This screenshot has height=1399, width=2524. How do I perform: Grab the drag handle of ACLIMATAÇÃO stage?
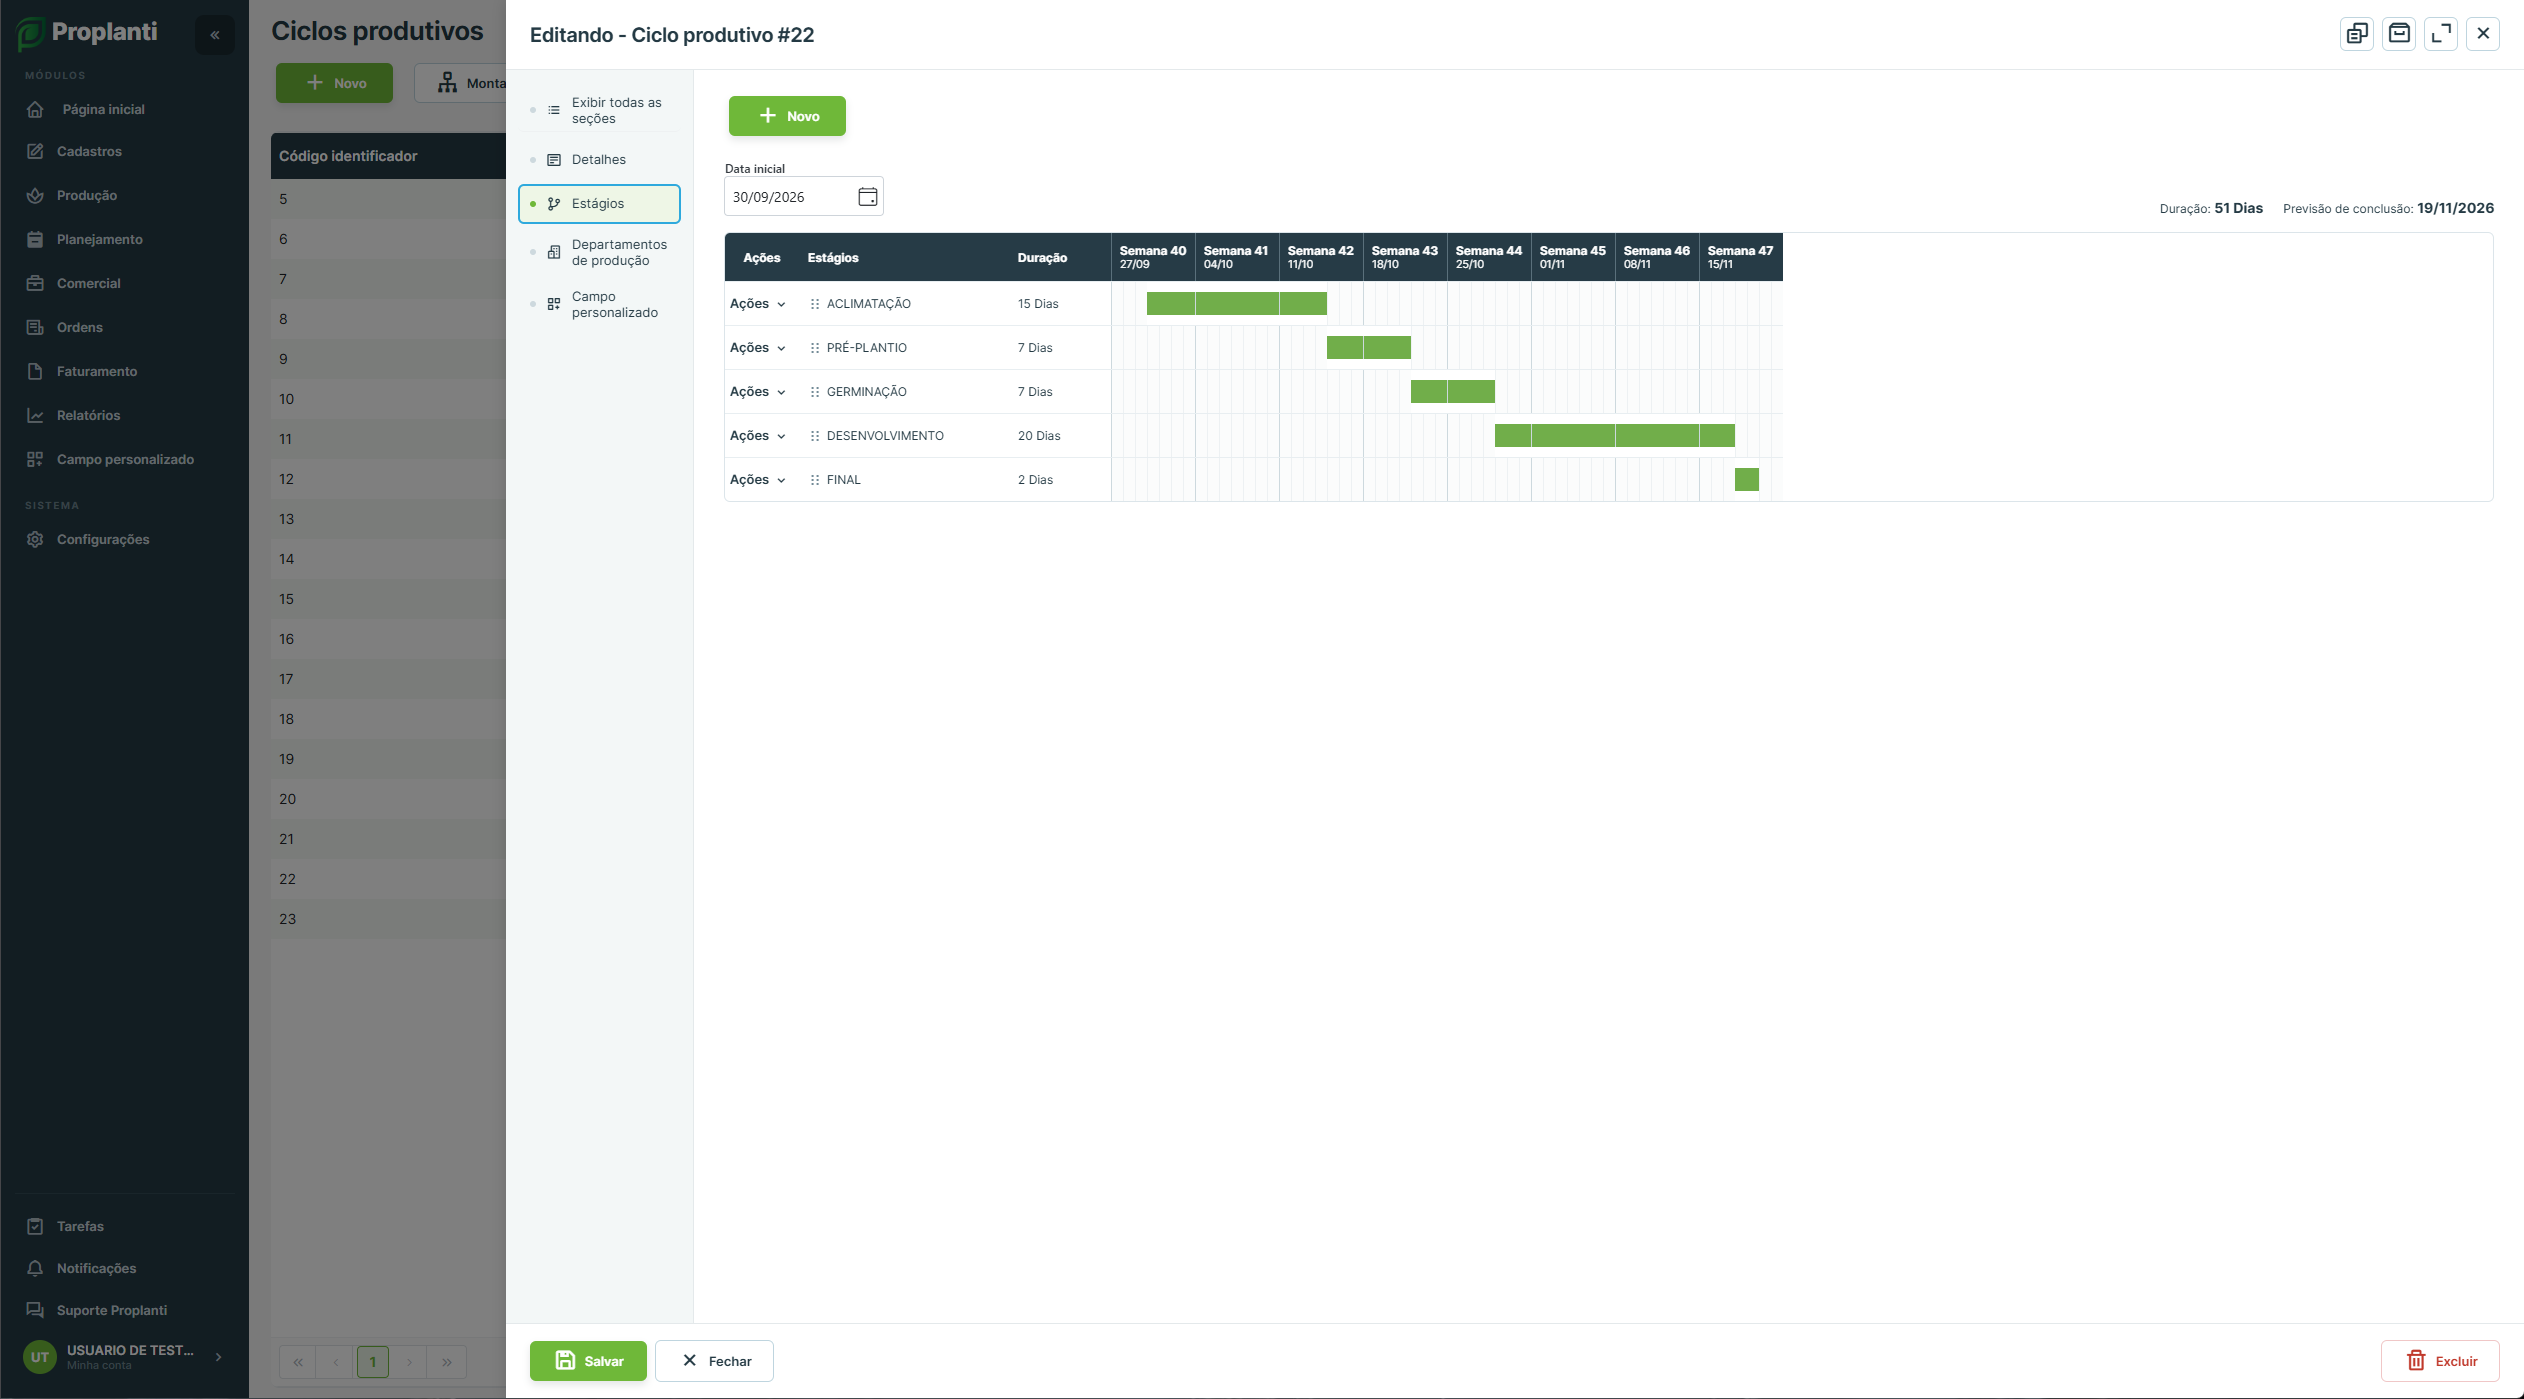click(815, 304)
